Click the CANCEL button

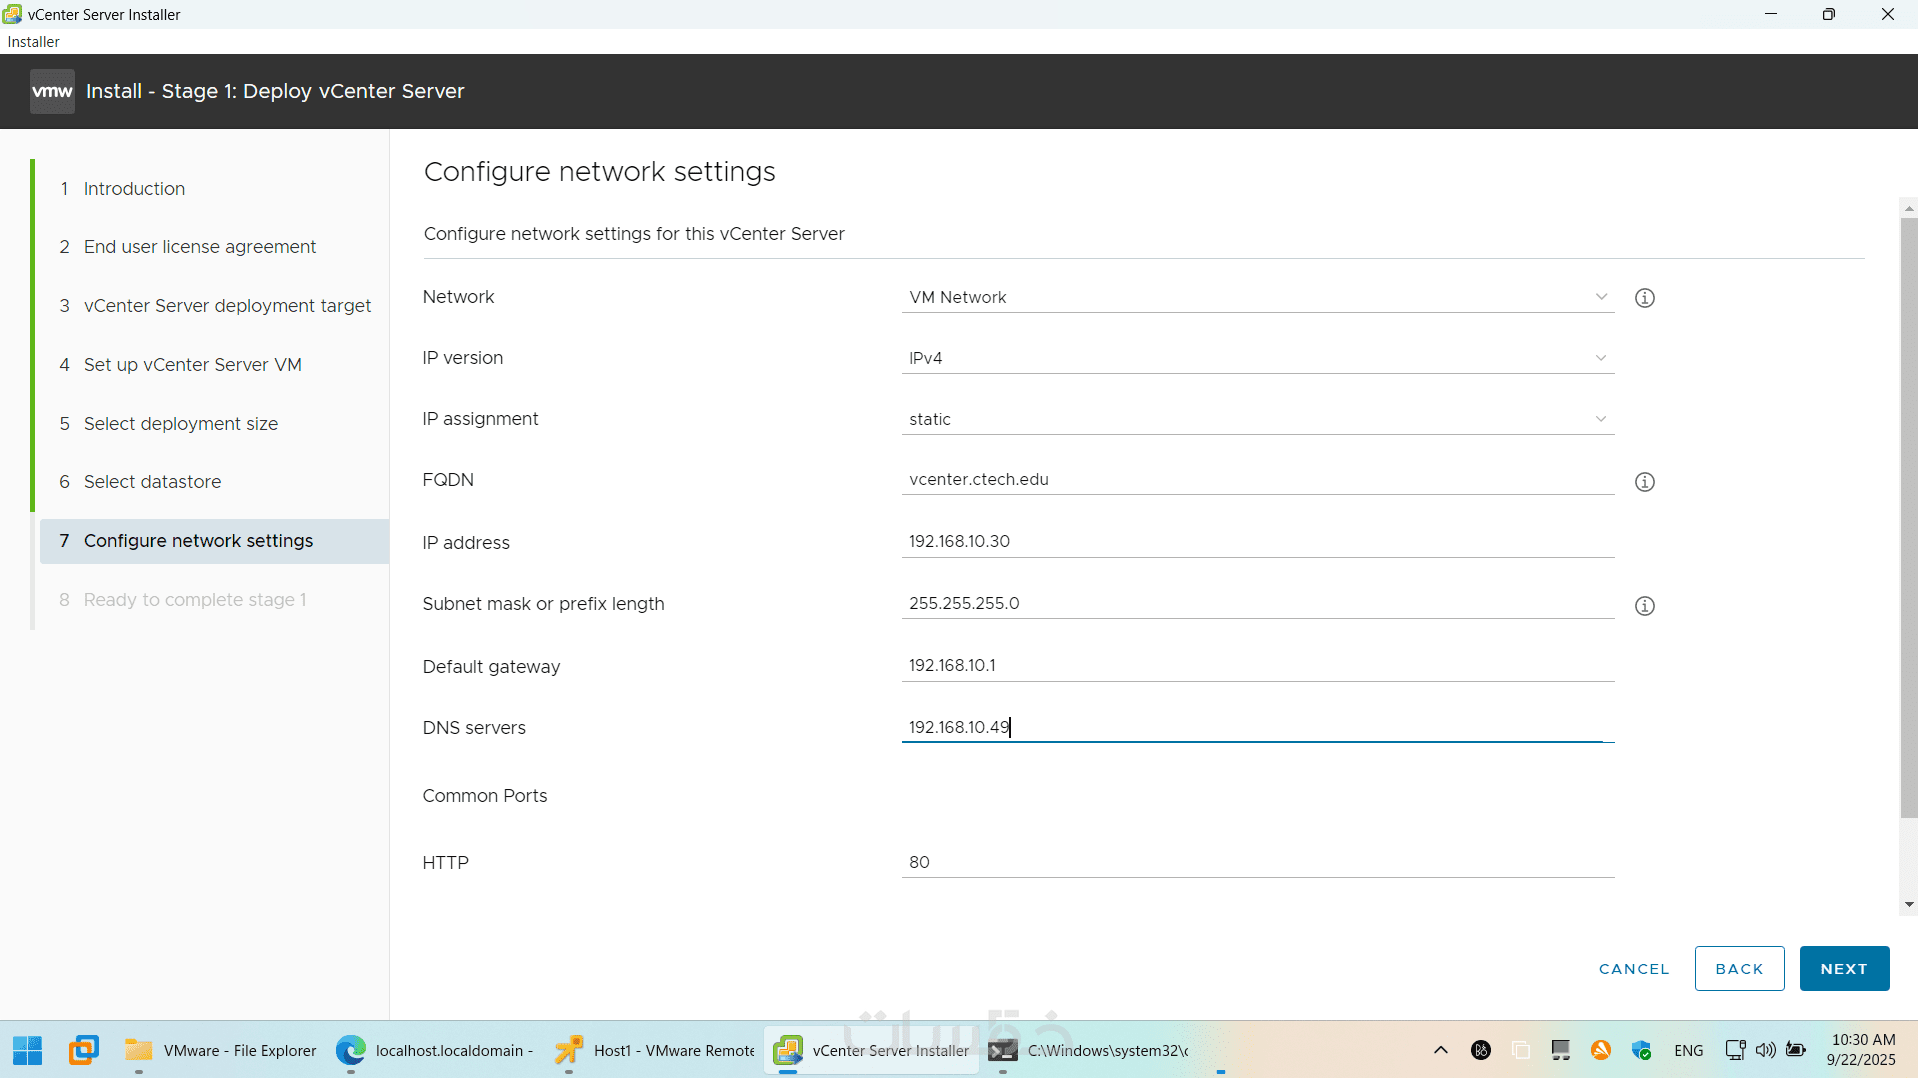(x=1634, y=969)
